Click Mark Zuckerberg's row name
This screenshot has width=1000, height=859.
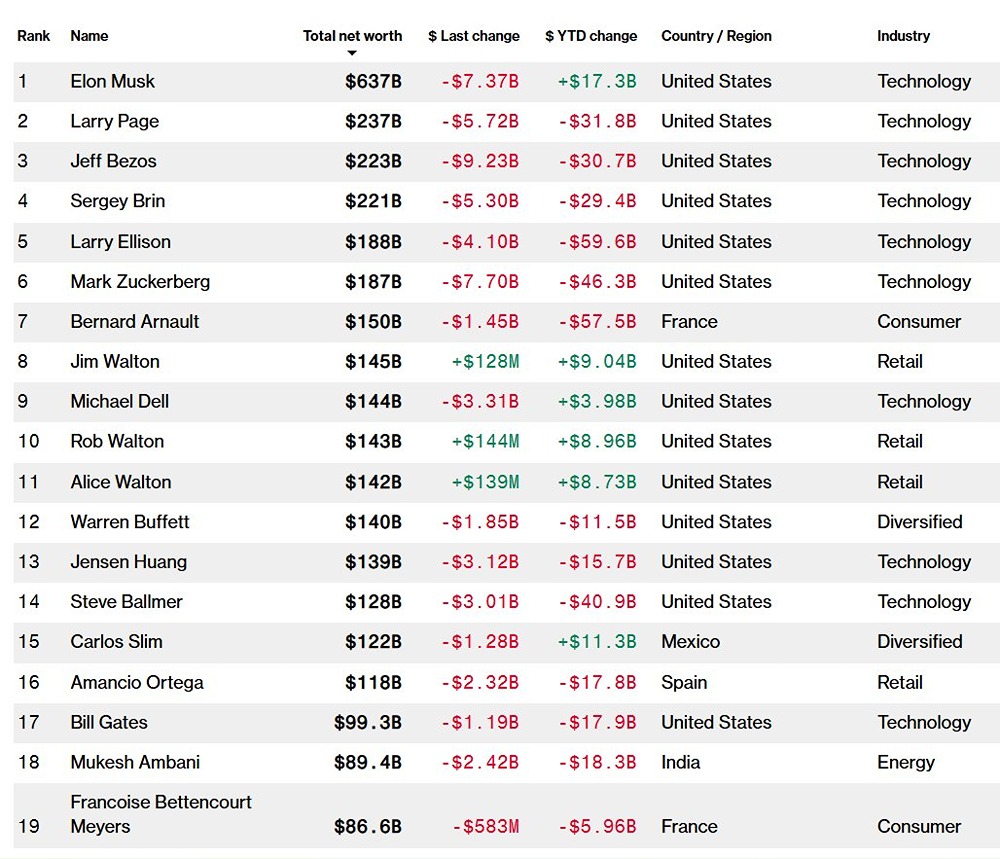click(x=140, y=281)
